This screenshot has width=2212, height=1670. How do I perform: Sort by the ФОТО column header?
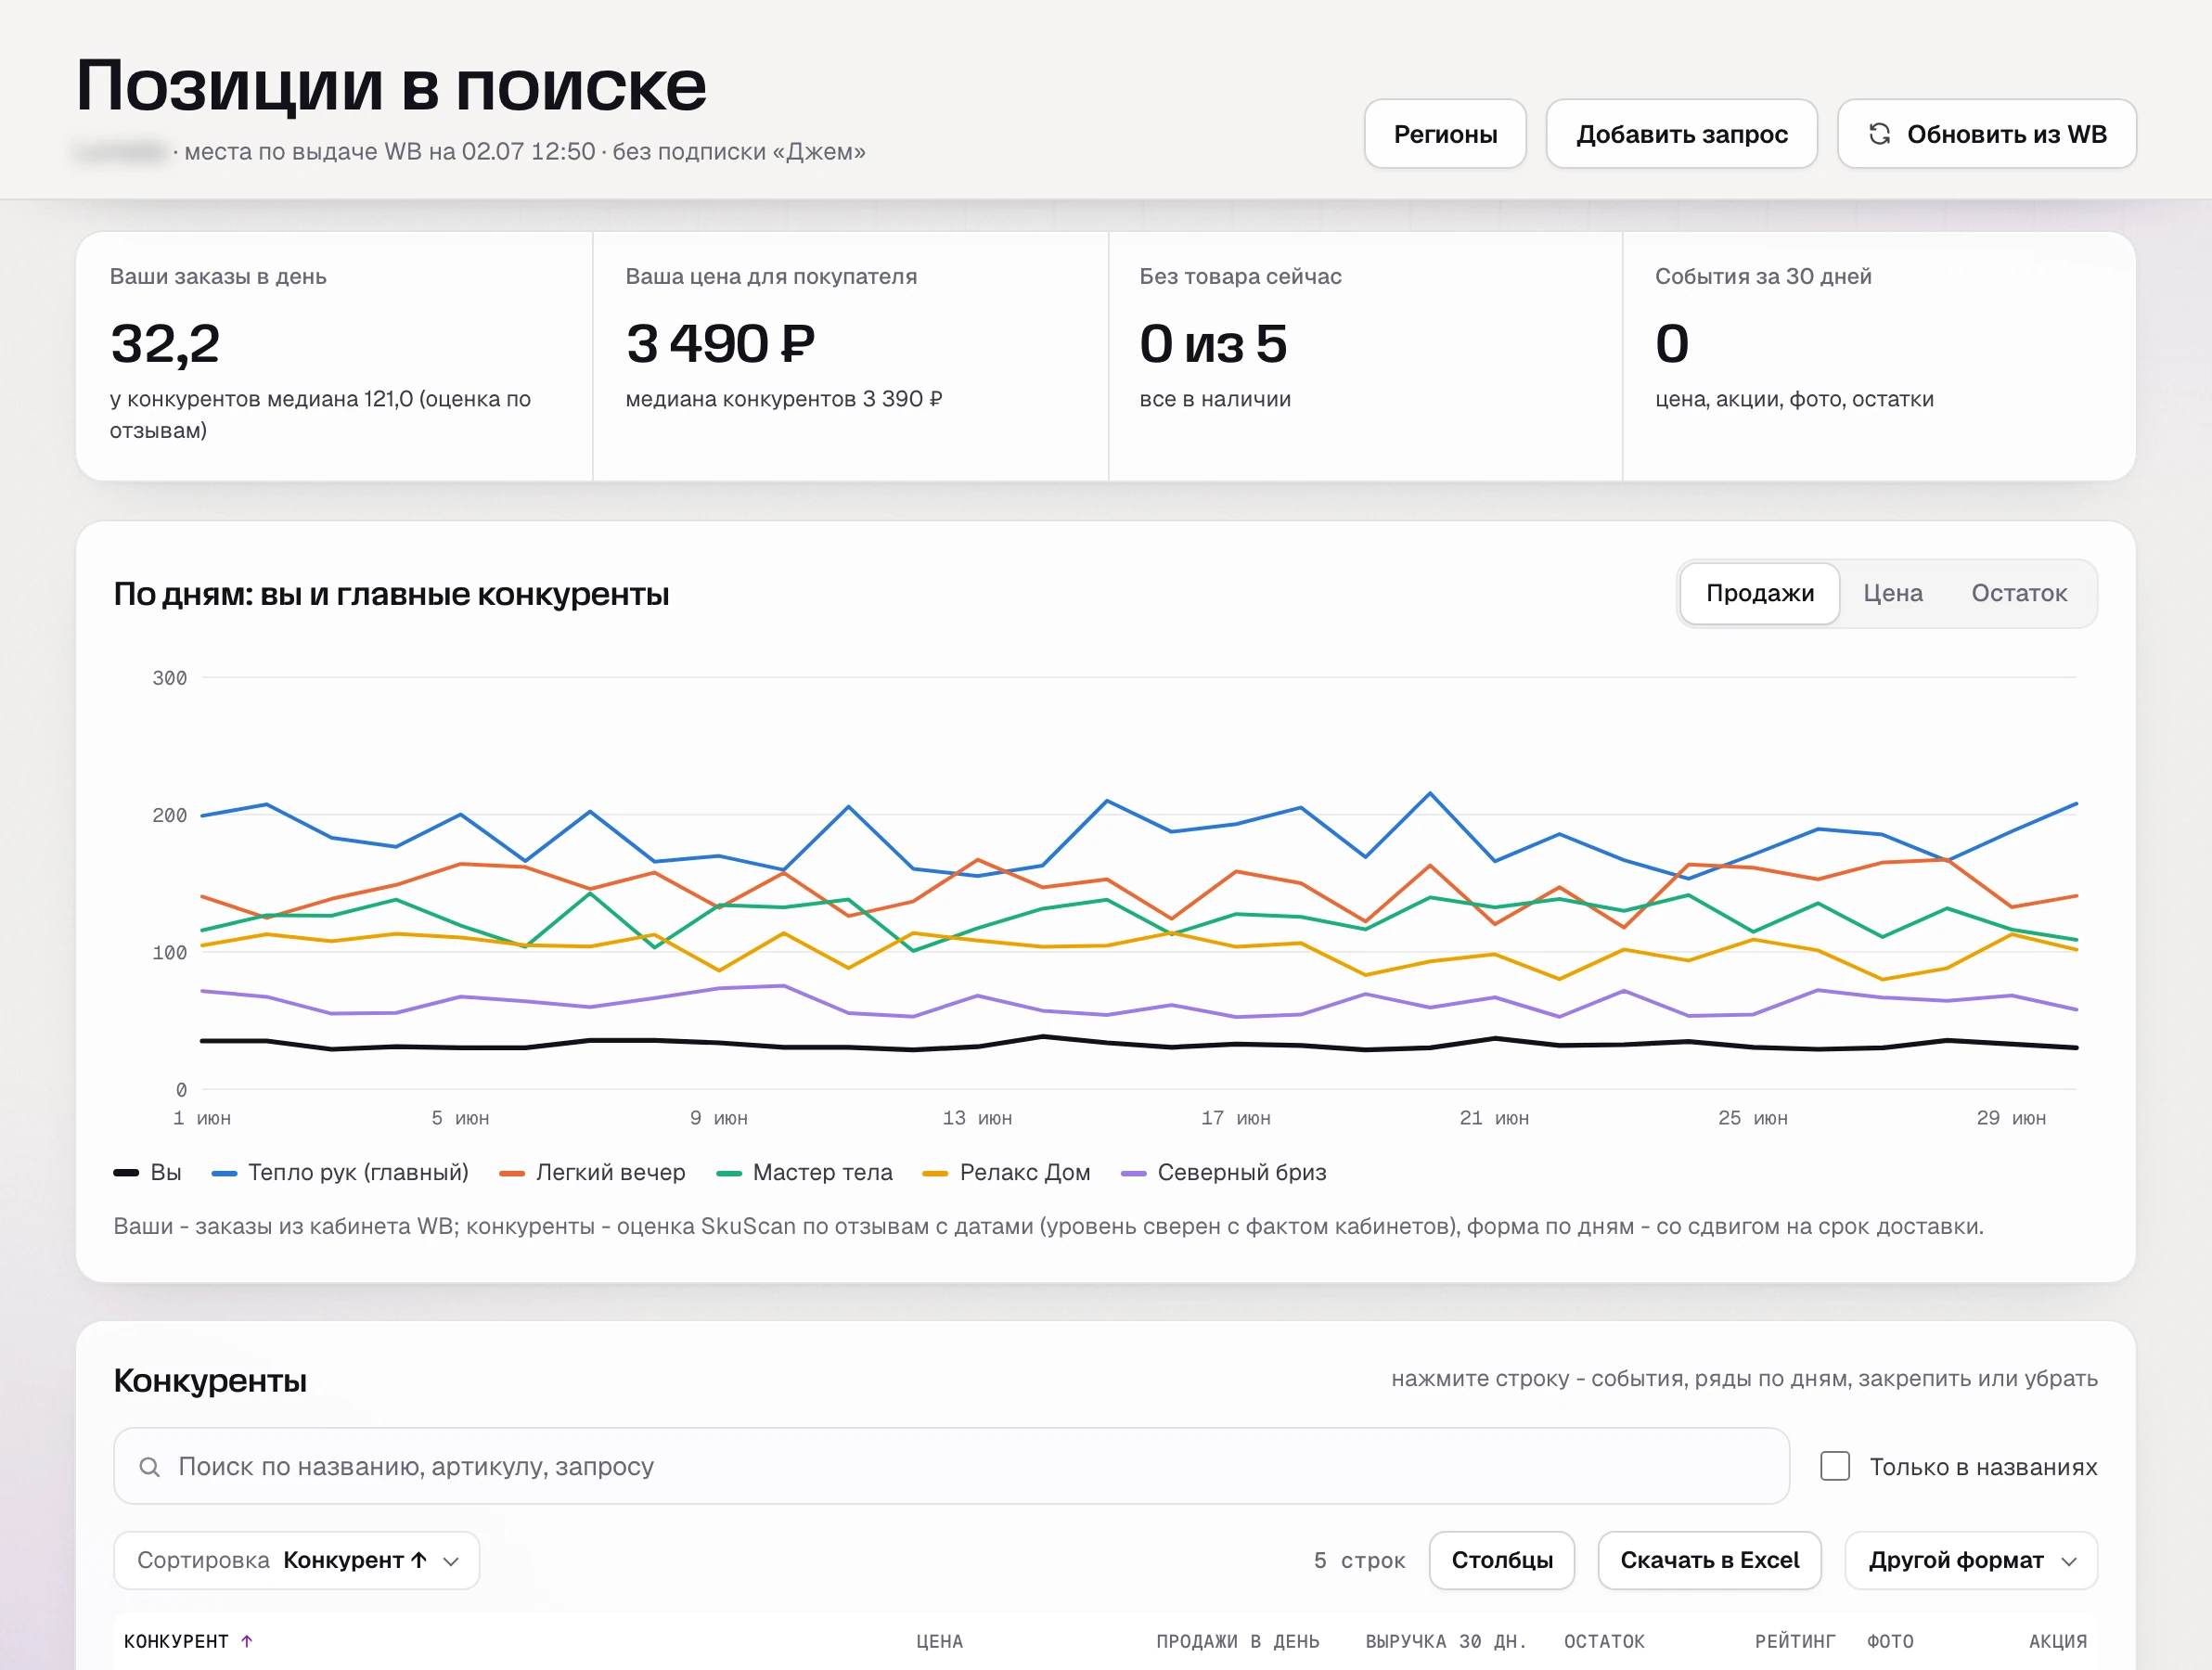[1890, 1641]
